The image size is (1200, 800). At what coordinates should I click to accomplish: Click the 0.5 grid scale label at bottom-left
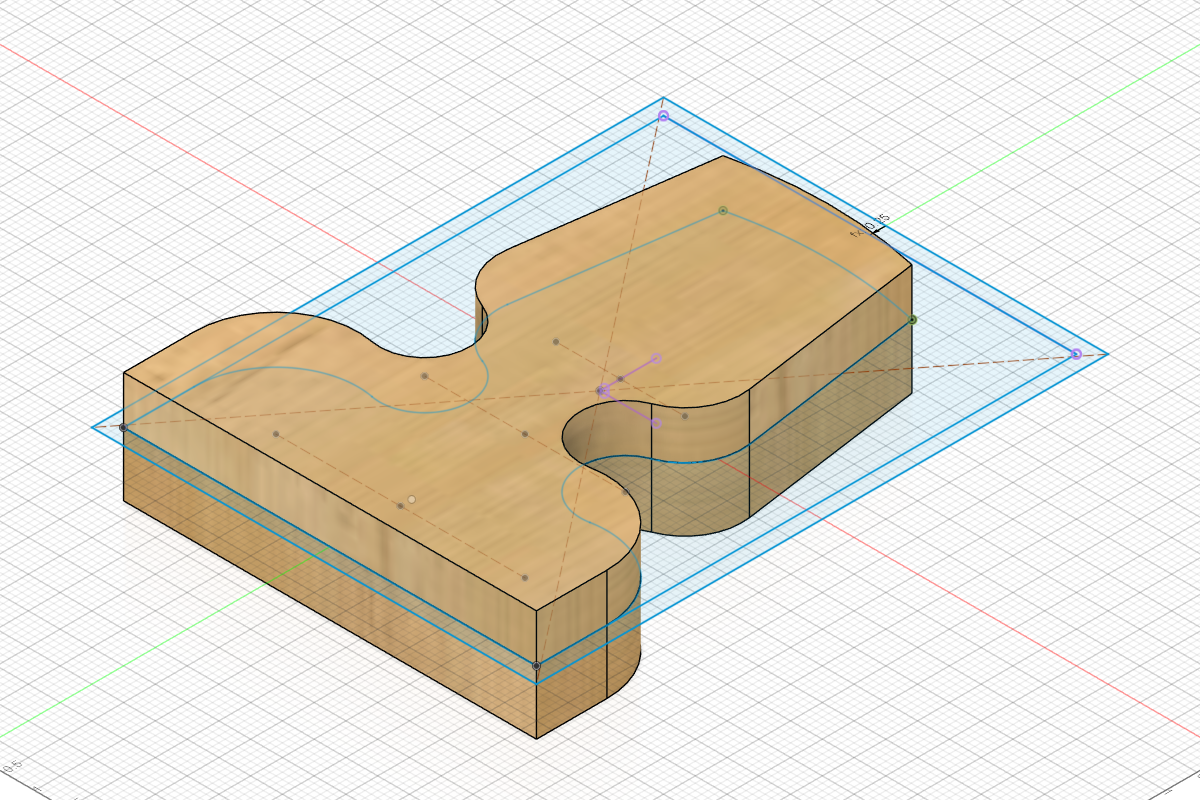pos(12,768)
